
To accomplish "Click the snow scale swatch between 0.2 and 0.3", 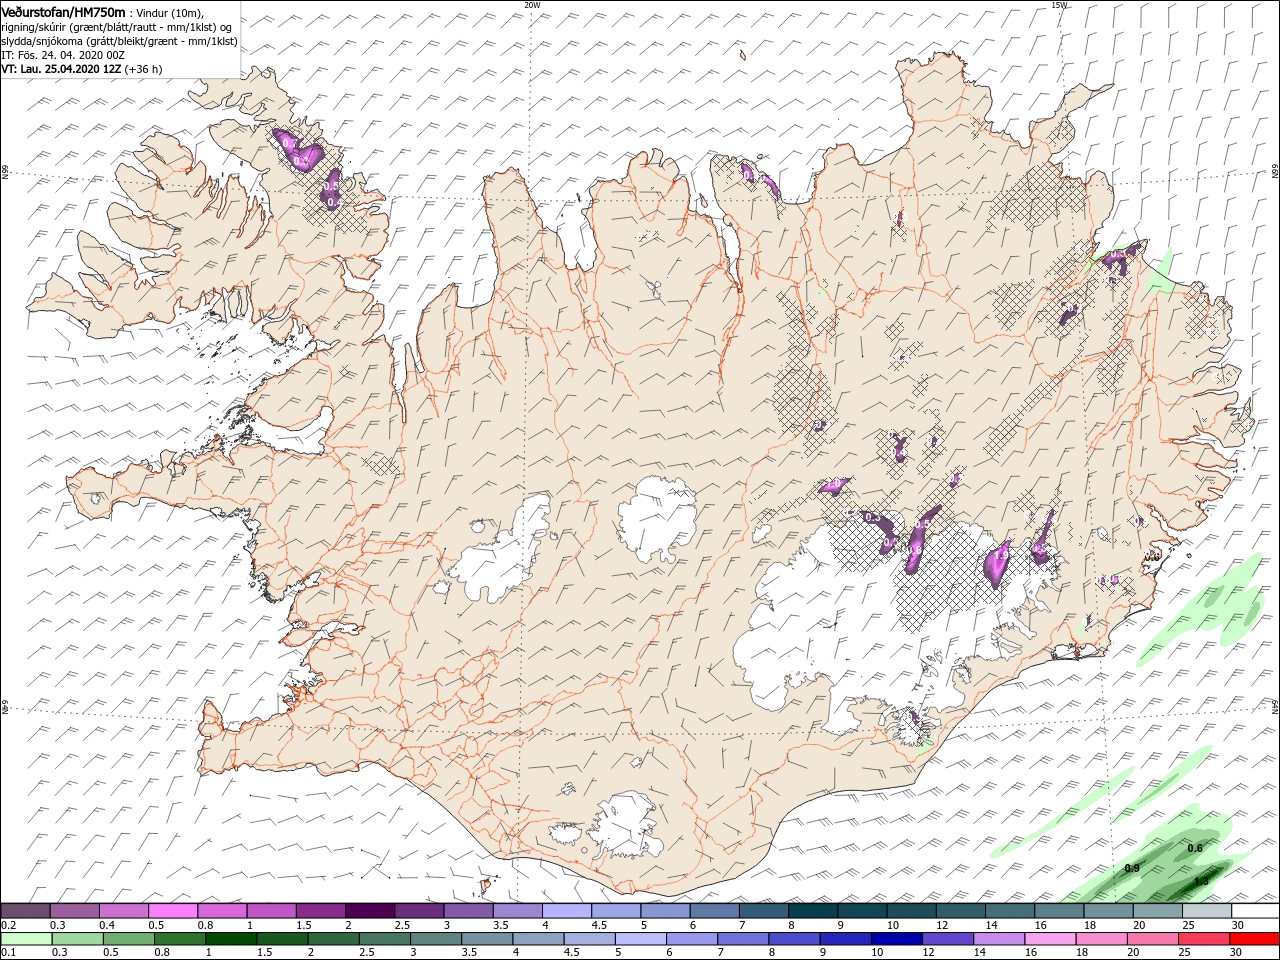I will [x=25, y=911].
